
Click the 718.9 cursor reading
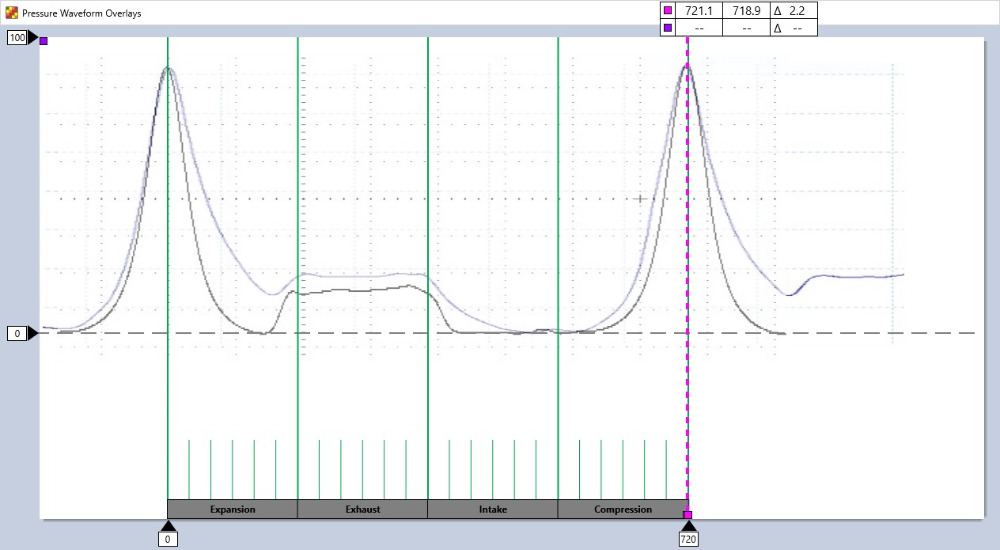click(746, 10)
